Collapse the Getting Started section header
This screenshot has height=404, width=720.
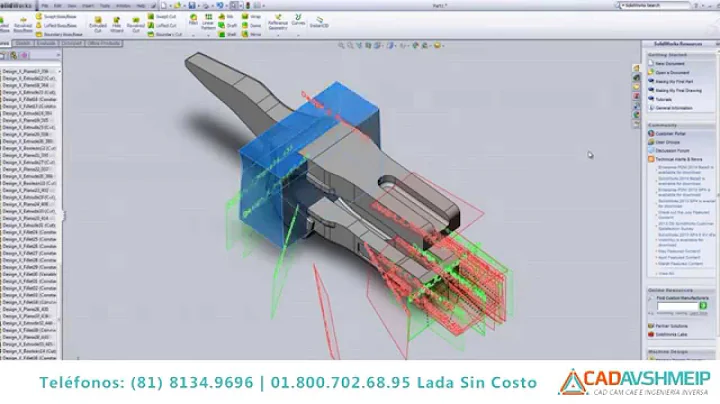tap(681, 55)
